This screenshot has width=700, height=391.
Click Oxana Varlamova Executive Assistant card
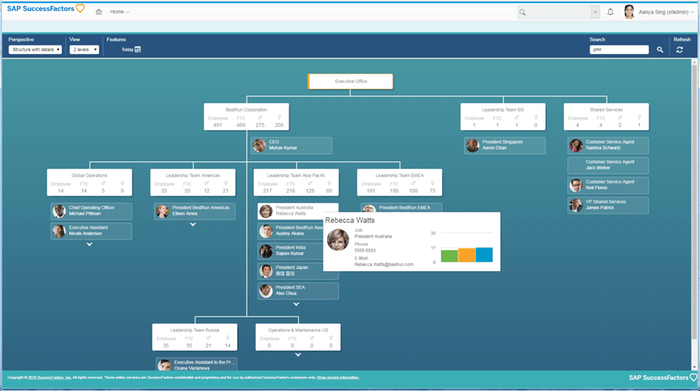(196, 364)
